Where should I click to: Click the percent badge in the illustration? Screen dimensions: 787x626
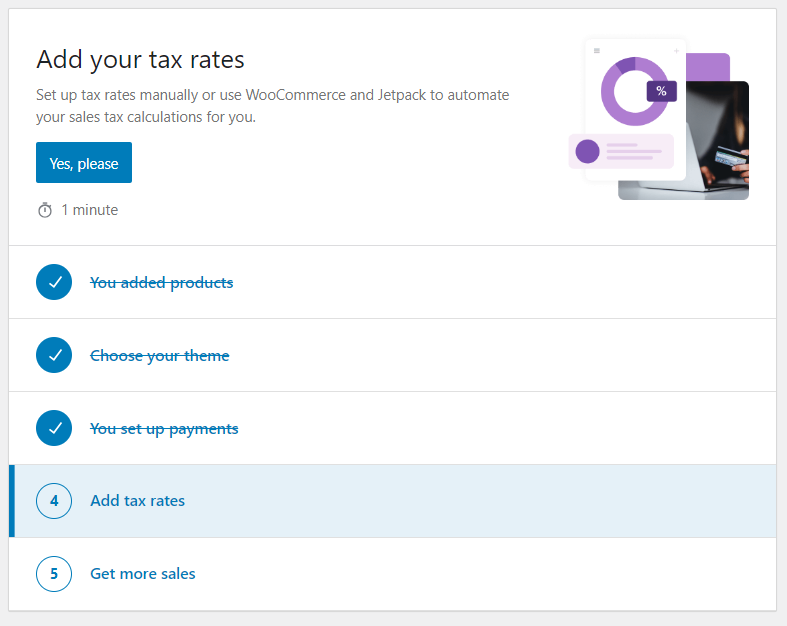662,91
